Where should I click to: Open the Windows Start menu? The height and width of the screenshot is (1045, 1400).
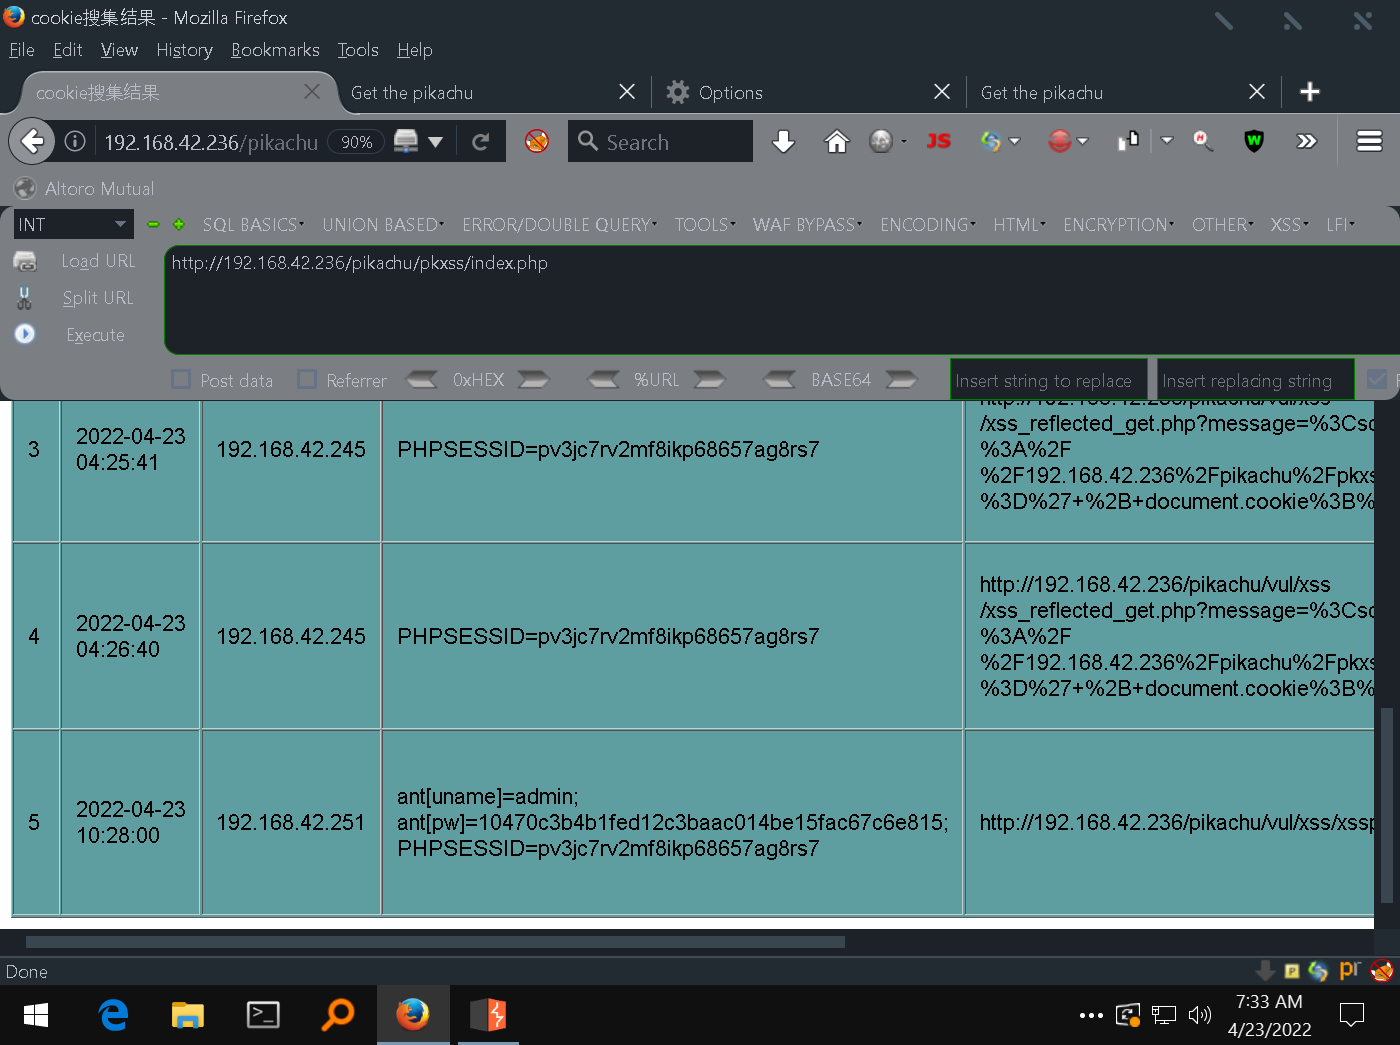click(36, 1015)
